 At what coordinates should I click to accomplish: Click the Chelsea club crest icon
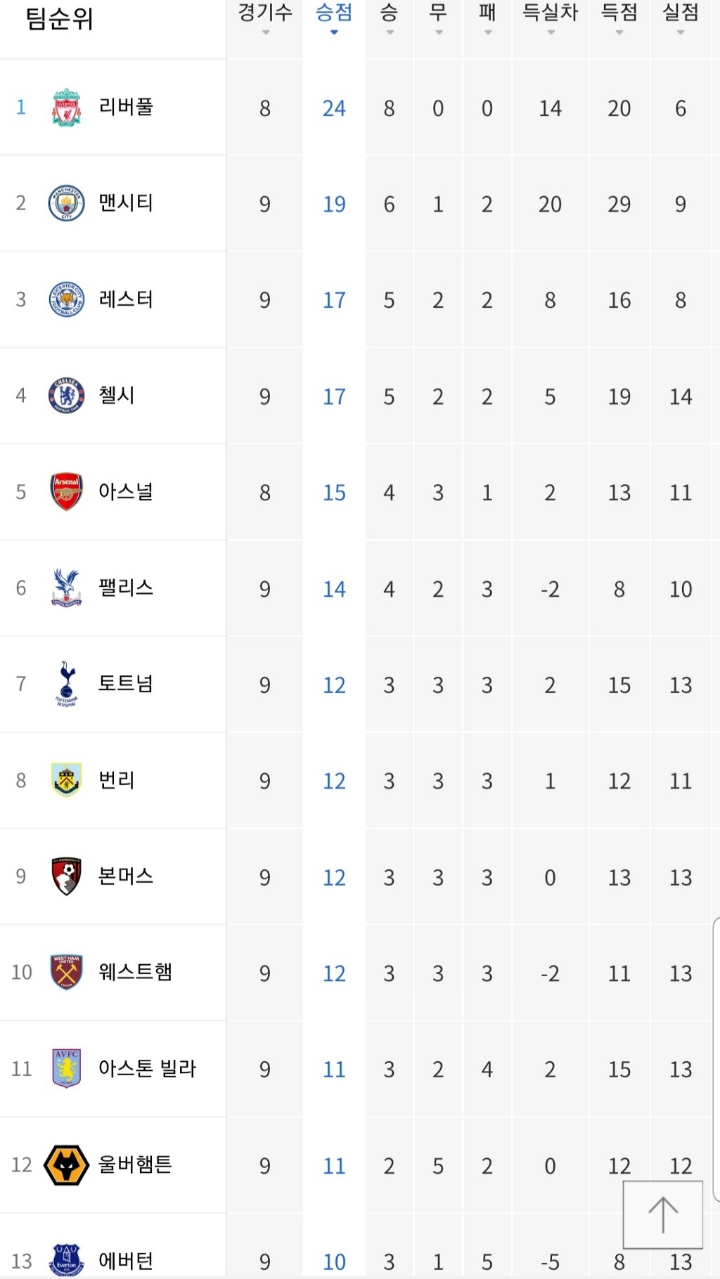[67, 396]
